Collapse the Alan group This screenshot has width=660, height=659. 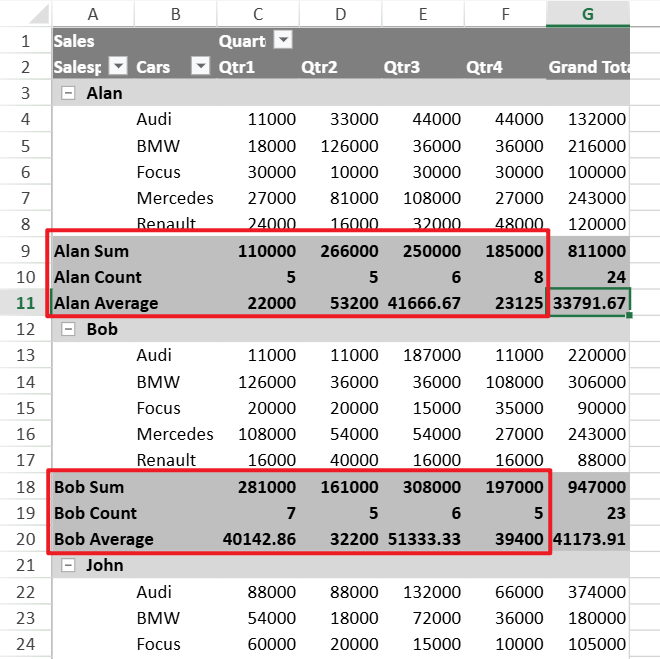tap(68, 93)
